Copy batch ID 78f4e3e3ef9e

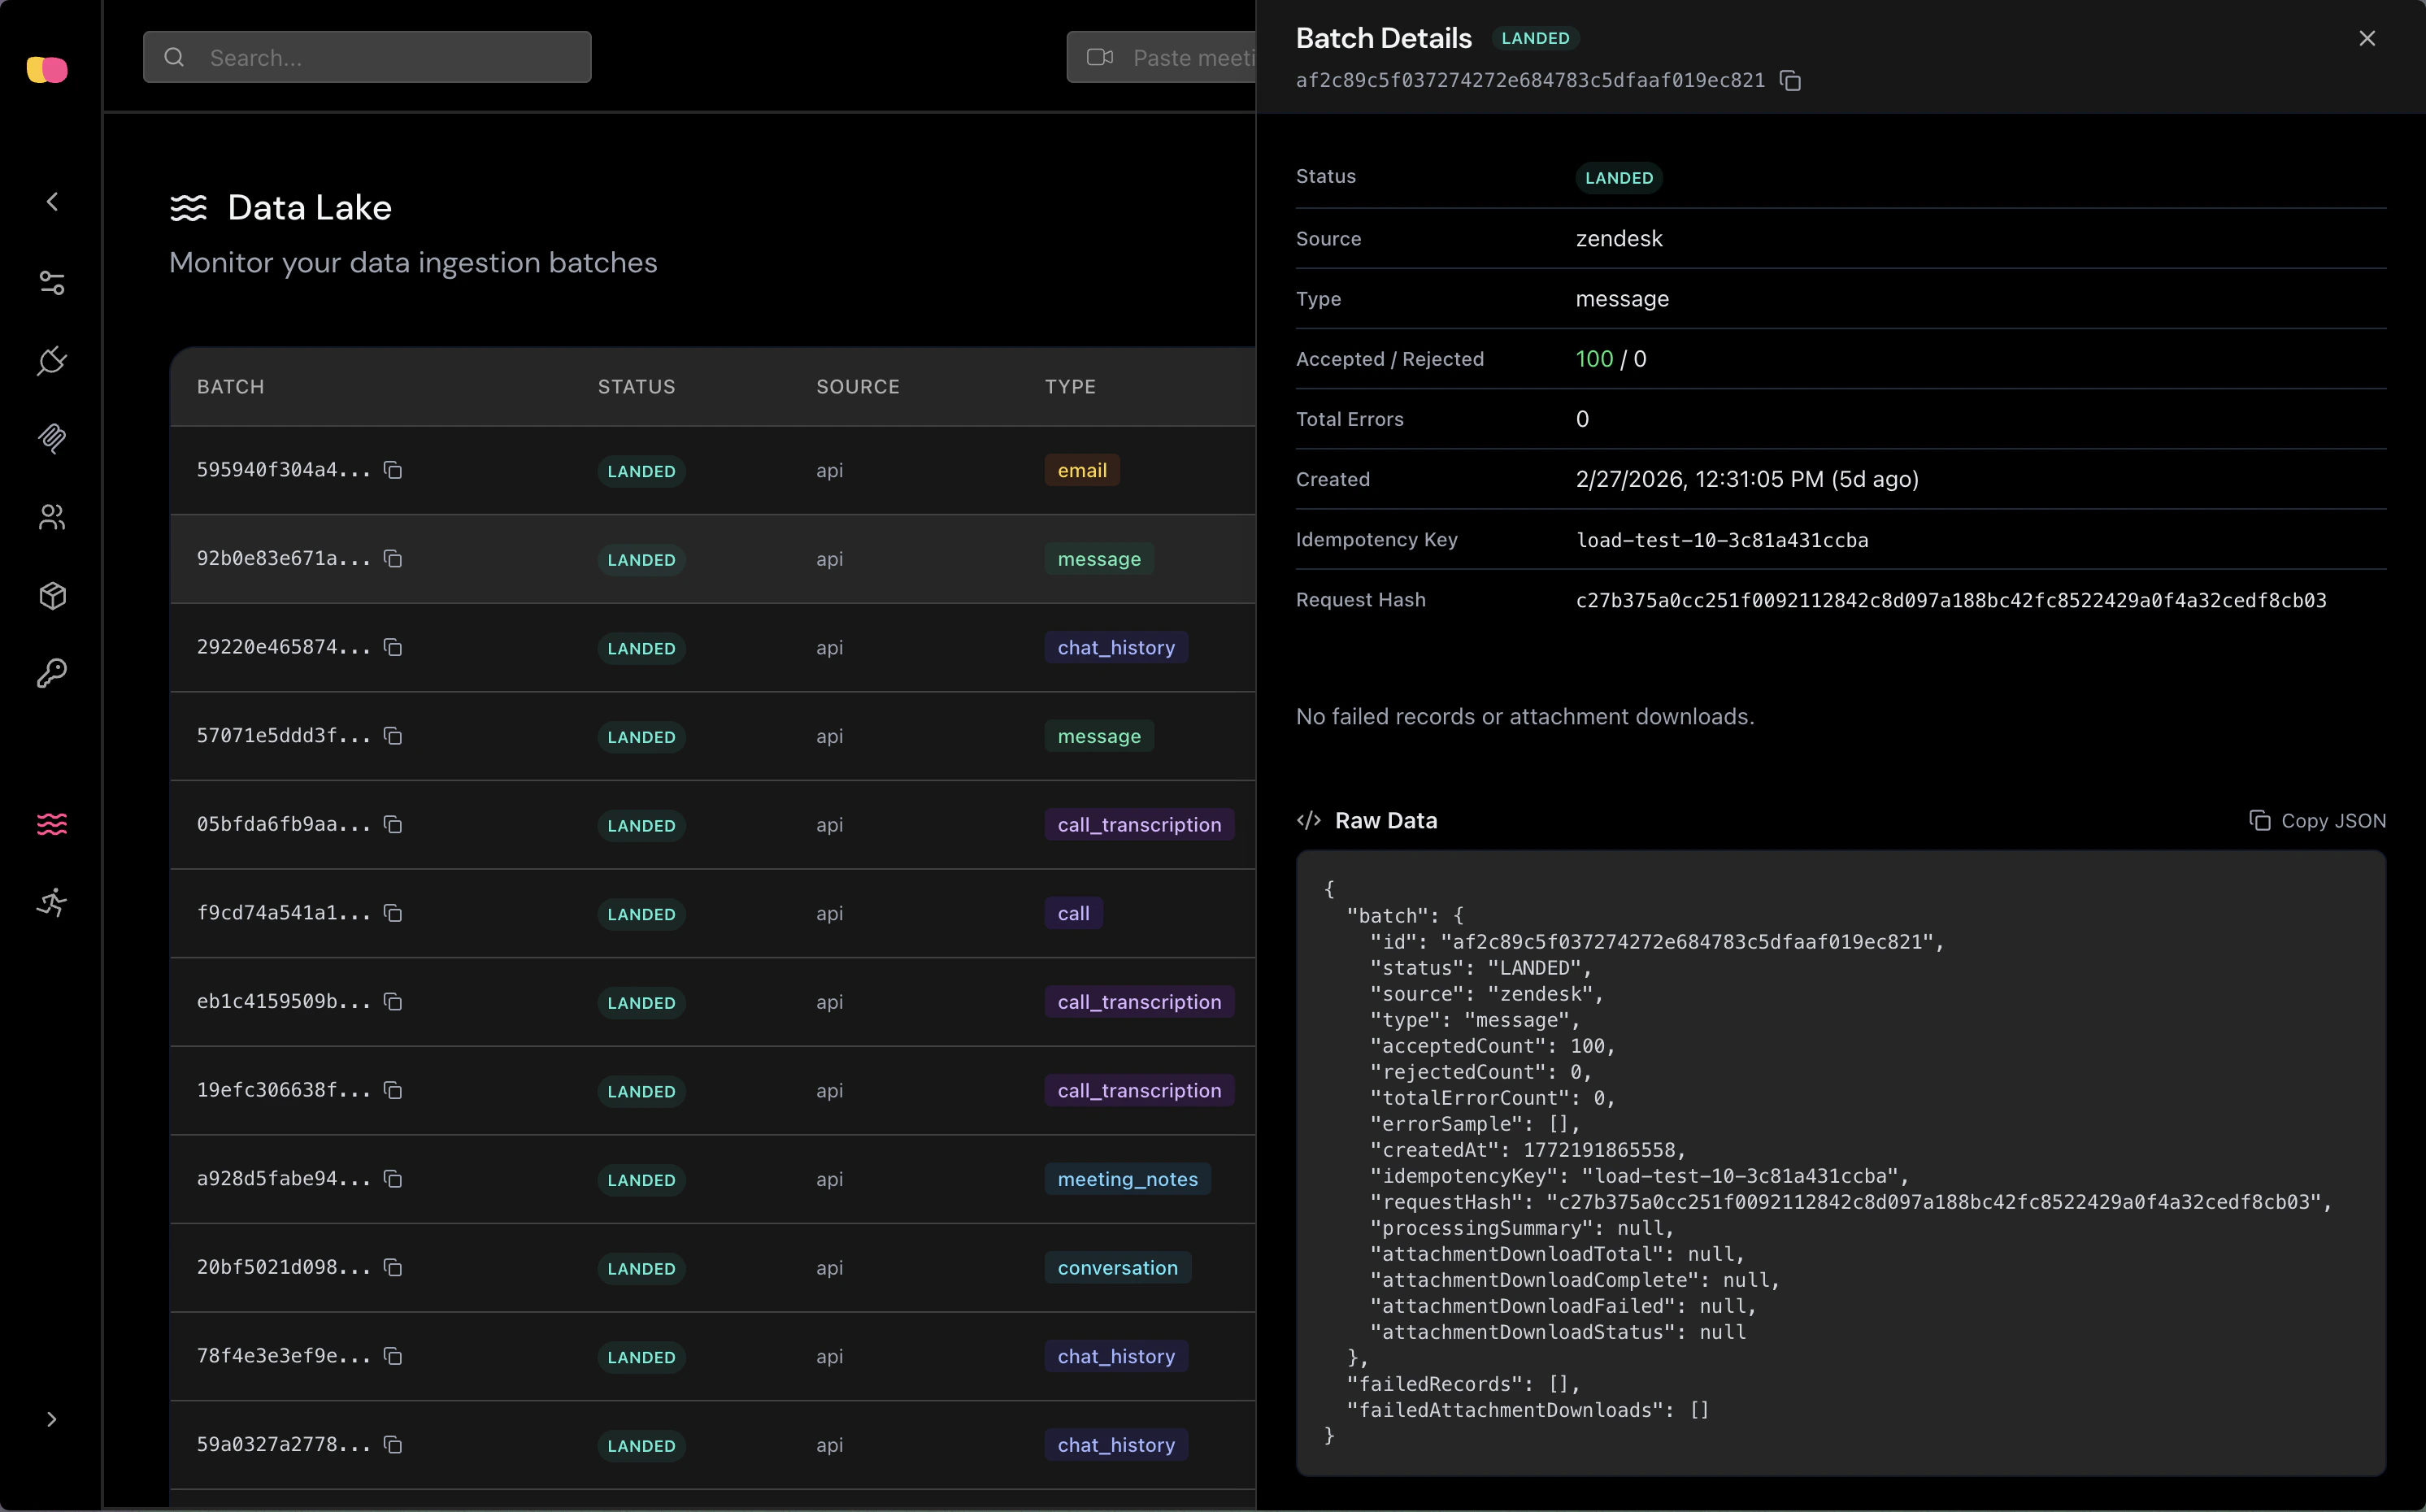393,1356
